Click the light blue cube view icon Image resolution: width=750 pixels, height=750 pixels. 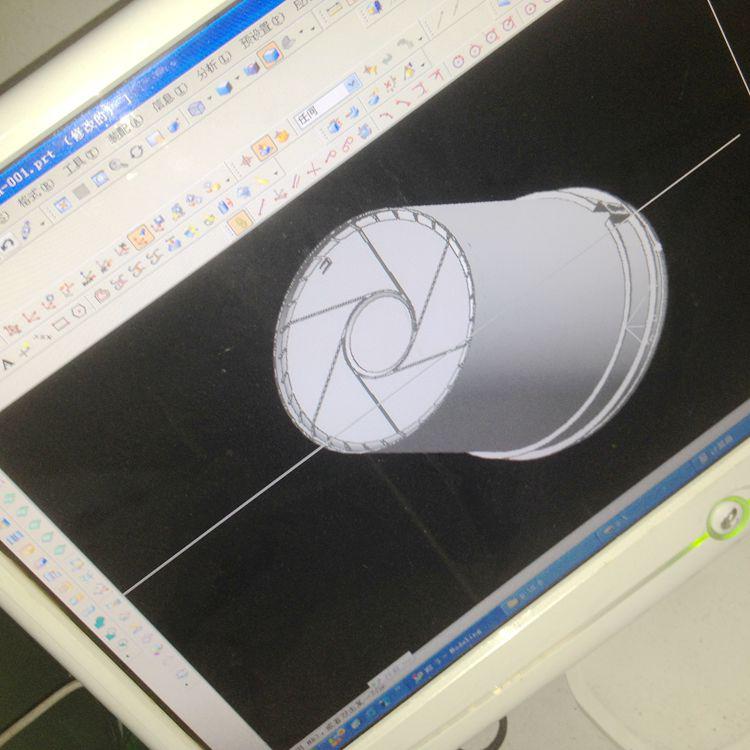coord(224,88)
